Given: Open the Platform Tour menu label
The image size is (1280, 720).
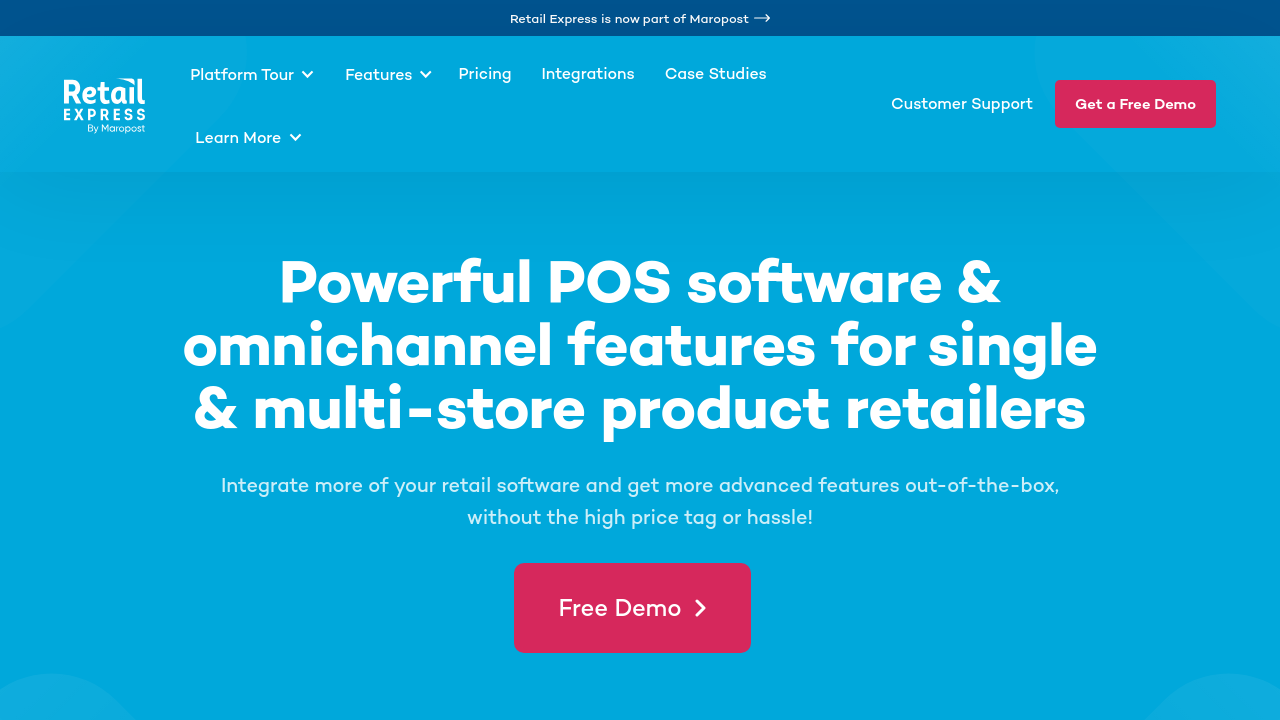Looking at the screenshot, I should (242, 74).
